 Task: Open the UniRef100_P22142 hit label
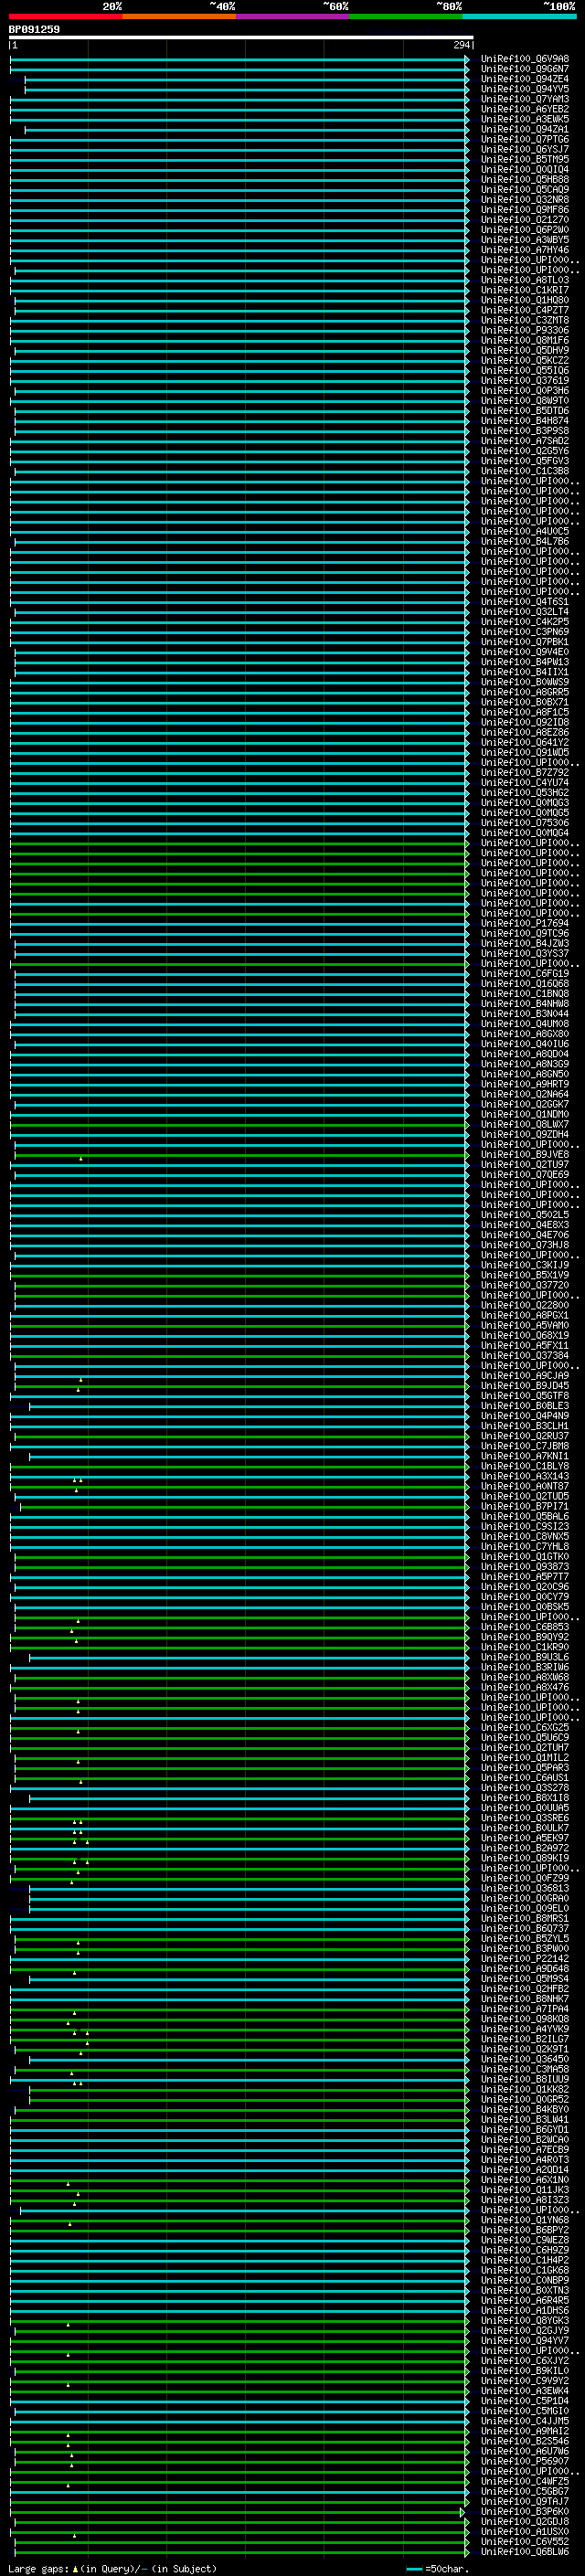point(524,1959)
